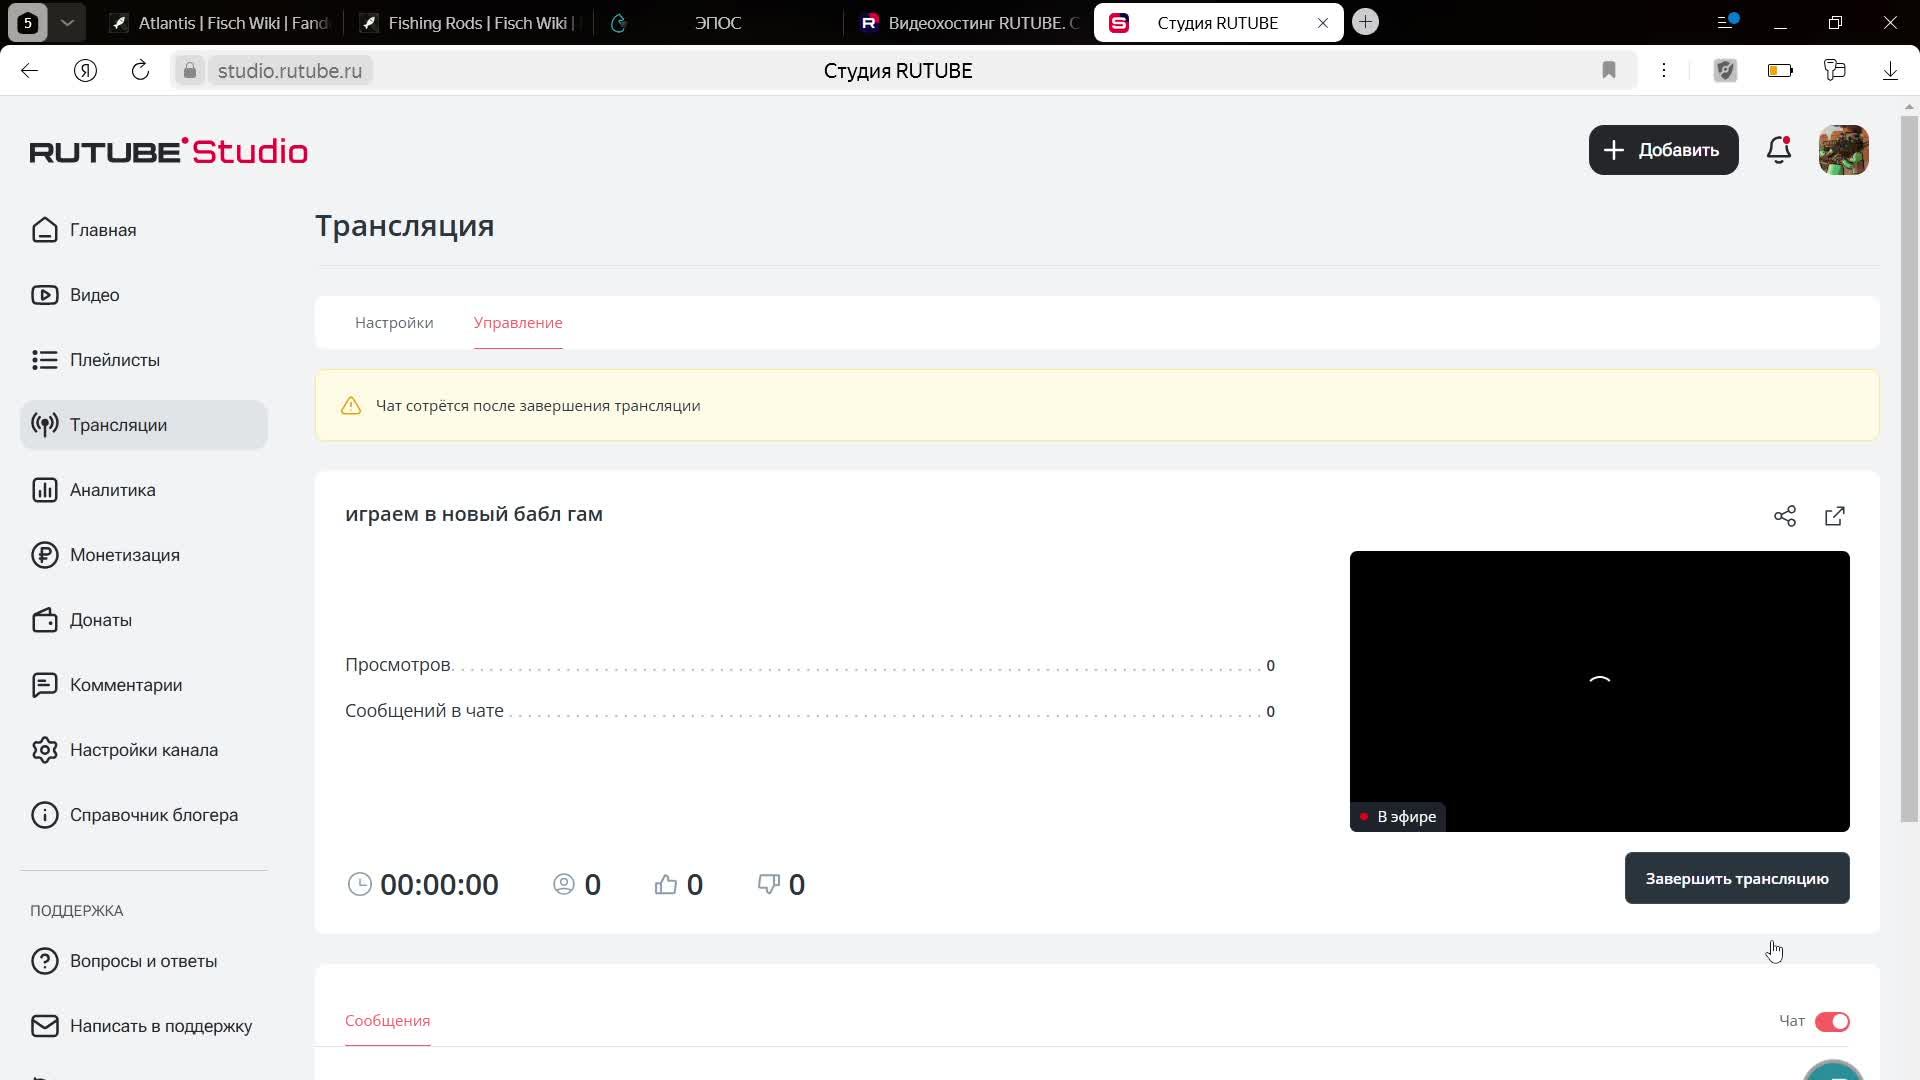
Task: Open the user avatar menu
Action: point(1843,150)
